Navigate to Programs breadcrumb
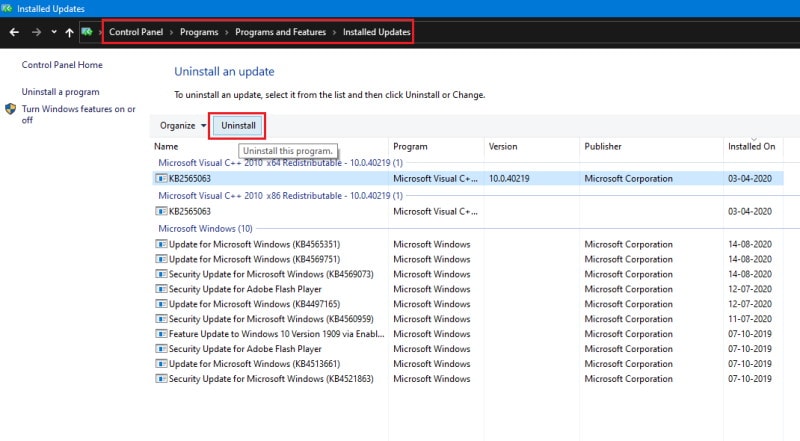800x441 pixels. click(x=199, y=32)
